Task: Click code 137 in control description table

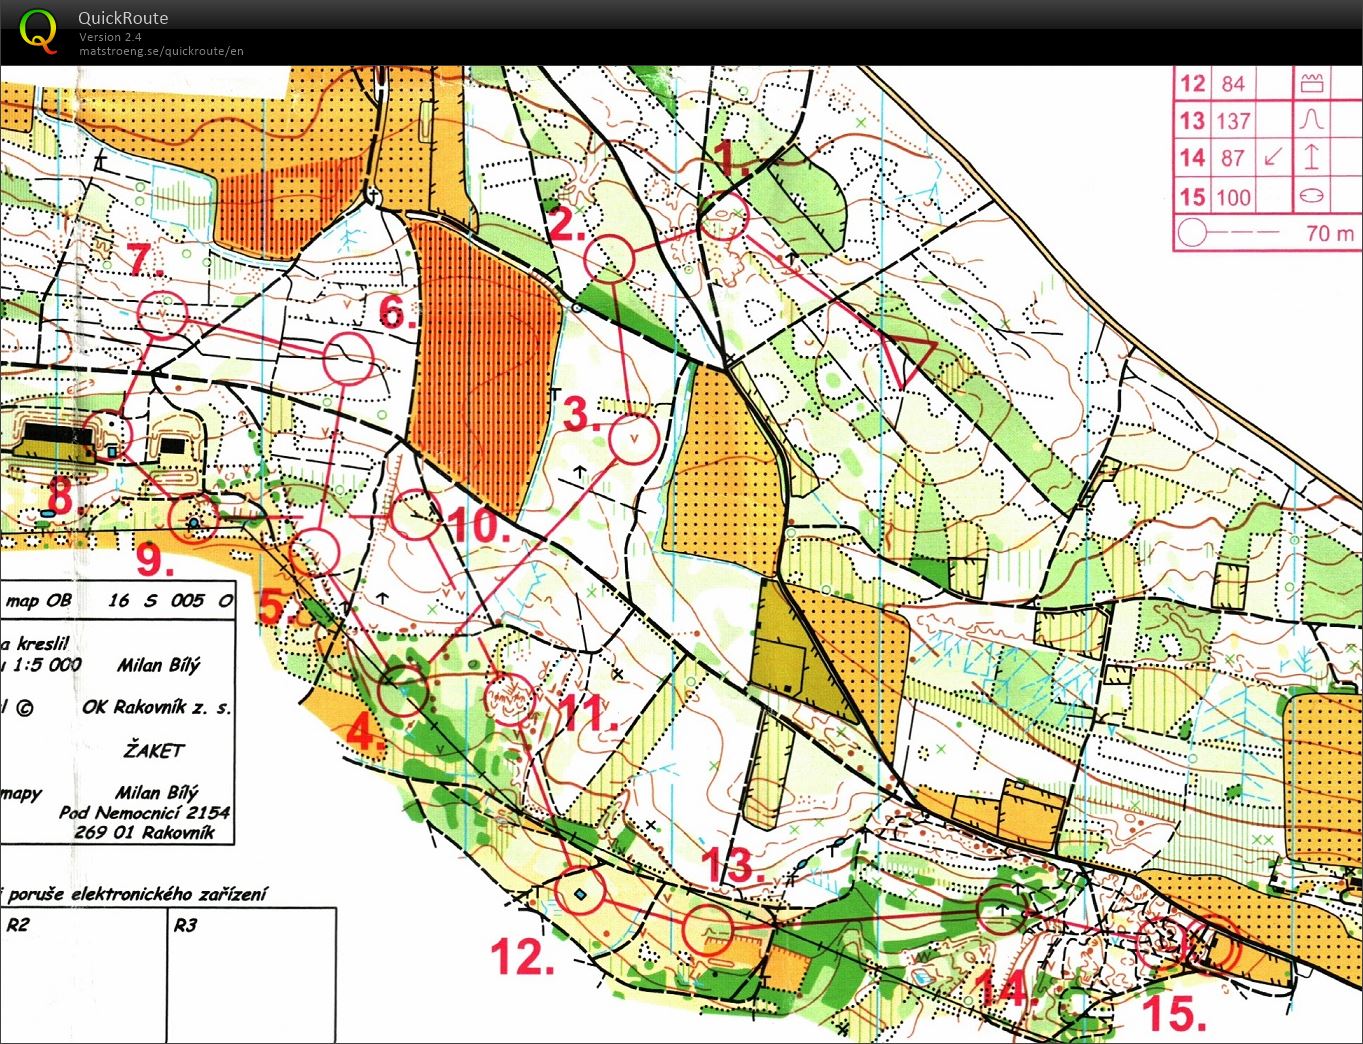Action: click(1233, 121)
